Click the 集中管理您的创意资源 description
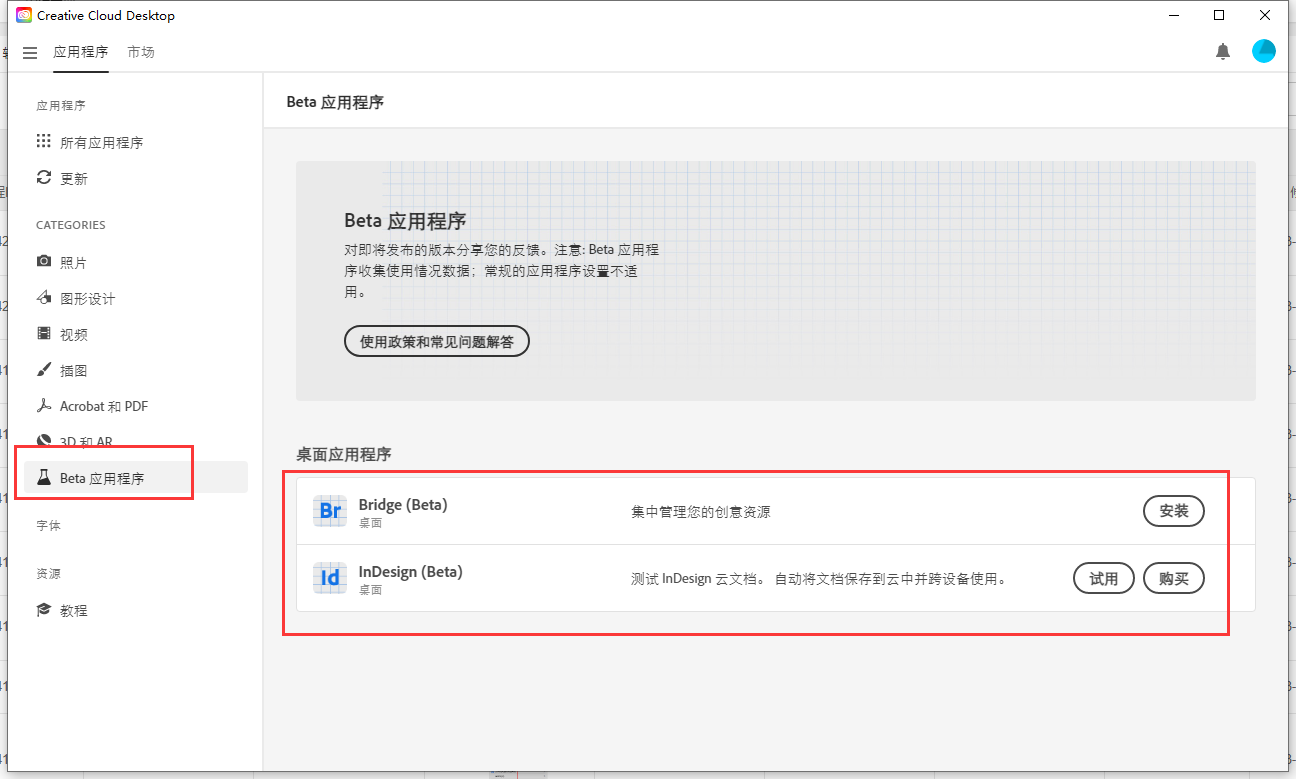Screen dimensions: 1296x779 click(701, 512)
